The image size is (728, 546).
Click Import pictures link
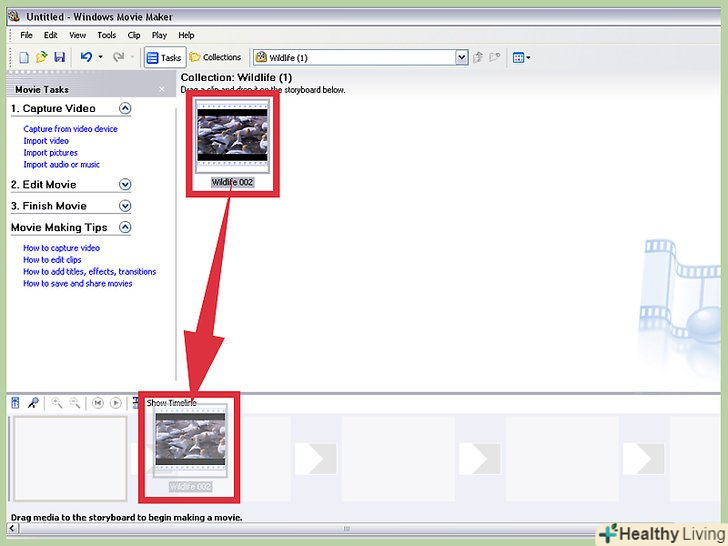(x=50, y=153)
